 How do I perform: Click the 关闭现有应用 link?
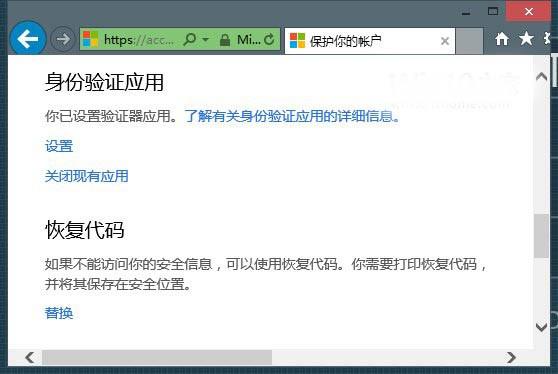point(86,176)
